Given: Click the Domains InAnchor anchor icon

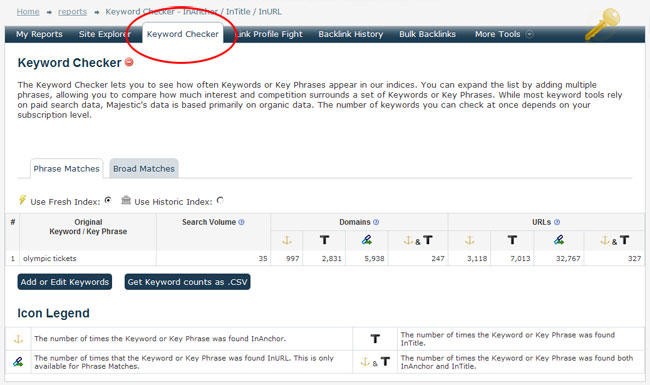Looking at the screenshot, I should [x=287, y=240].
